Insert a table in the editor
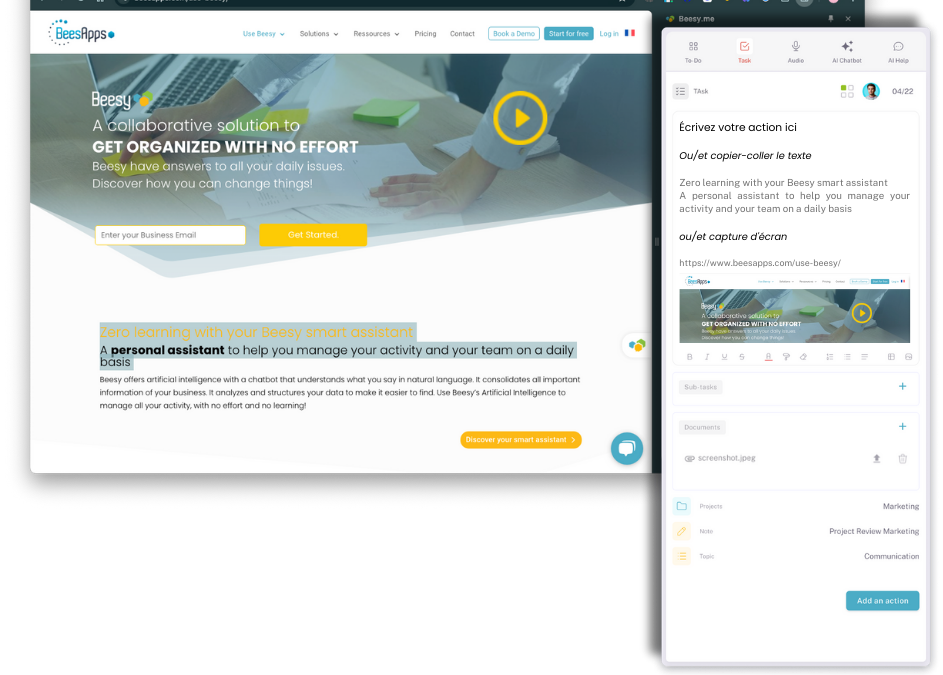 (891, 357)
